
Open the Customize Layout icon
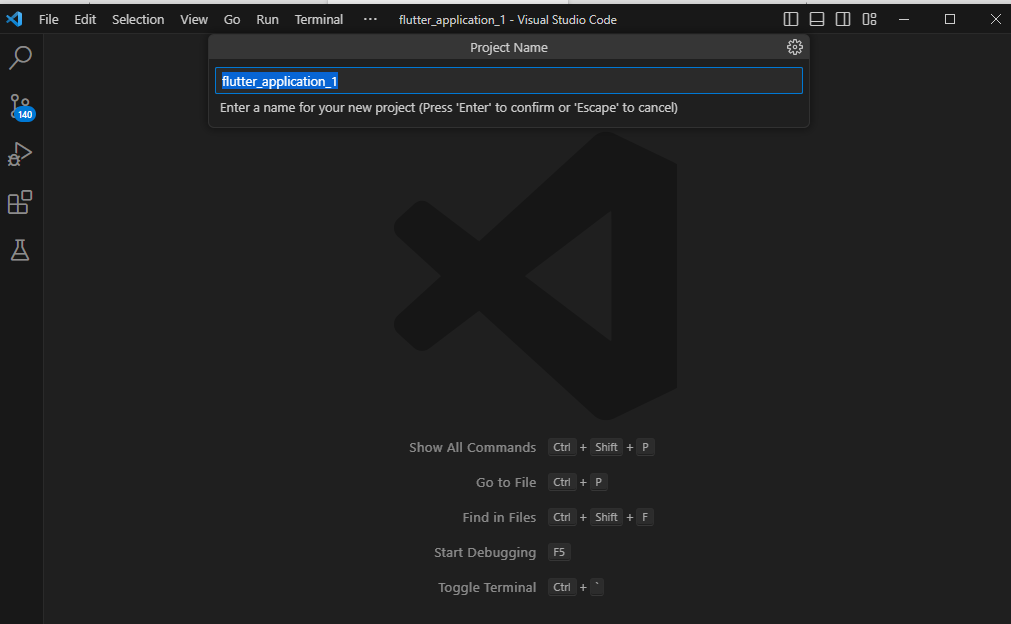pyautogui.click(x=869, y=19)
